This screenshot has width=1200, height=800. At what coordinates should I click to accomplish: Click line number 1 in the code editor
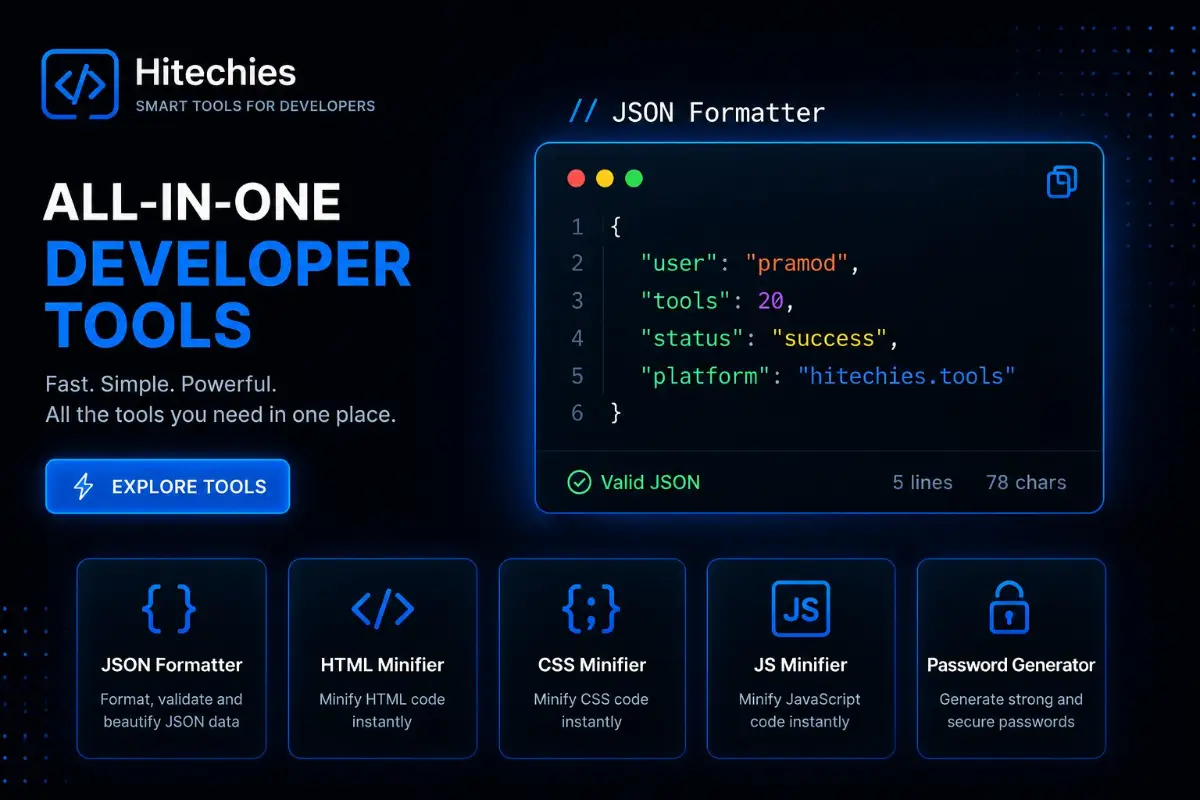pyautogui.click(x=577, y=228)
